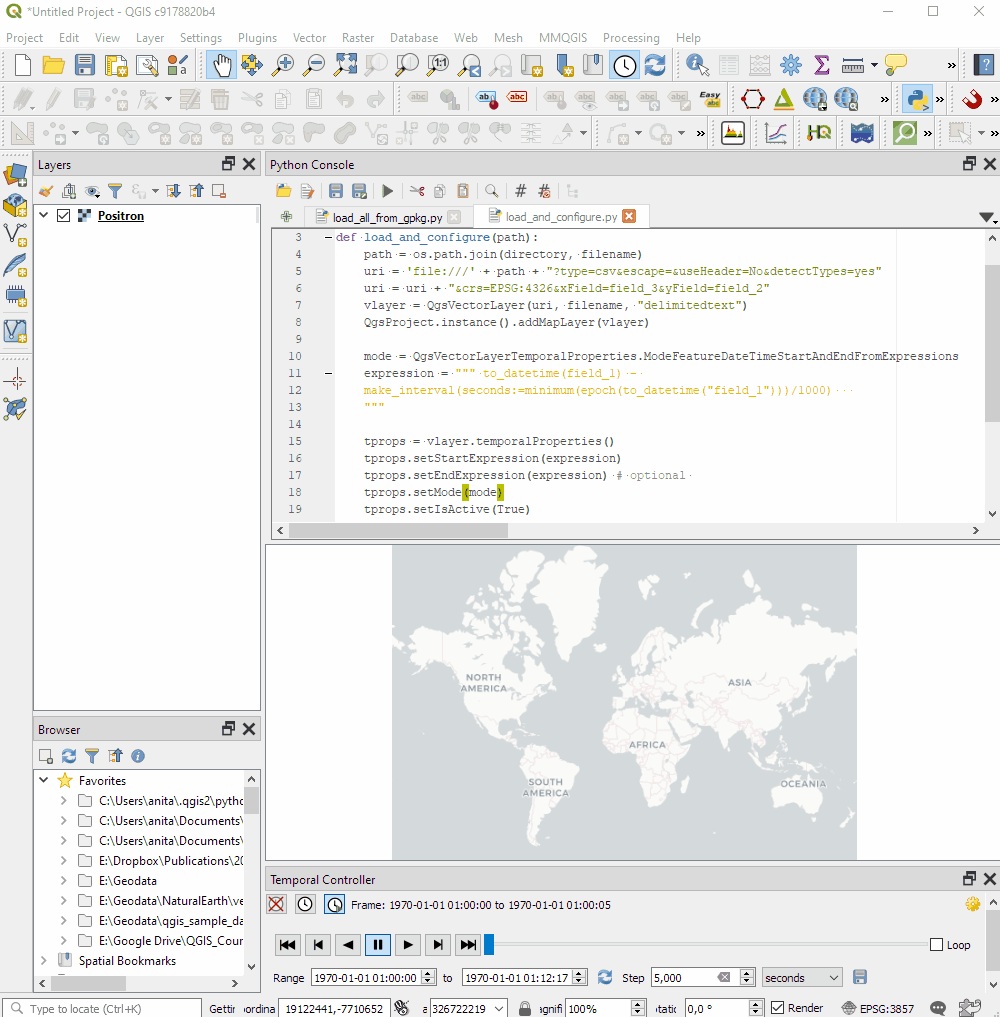This screenshot has height=1017, width=1000.
Task: Open the Layer menu
Action: (x=150, y=38)
